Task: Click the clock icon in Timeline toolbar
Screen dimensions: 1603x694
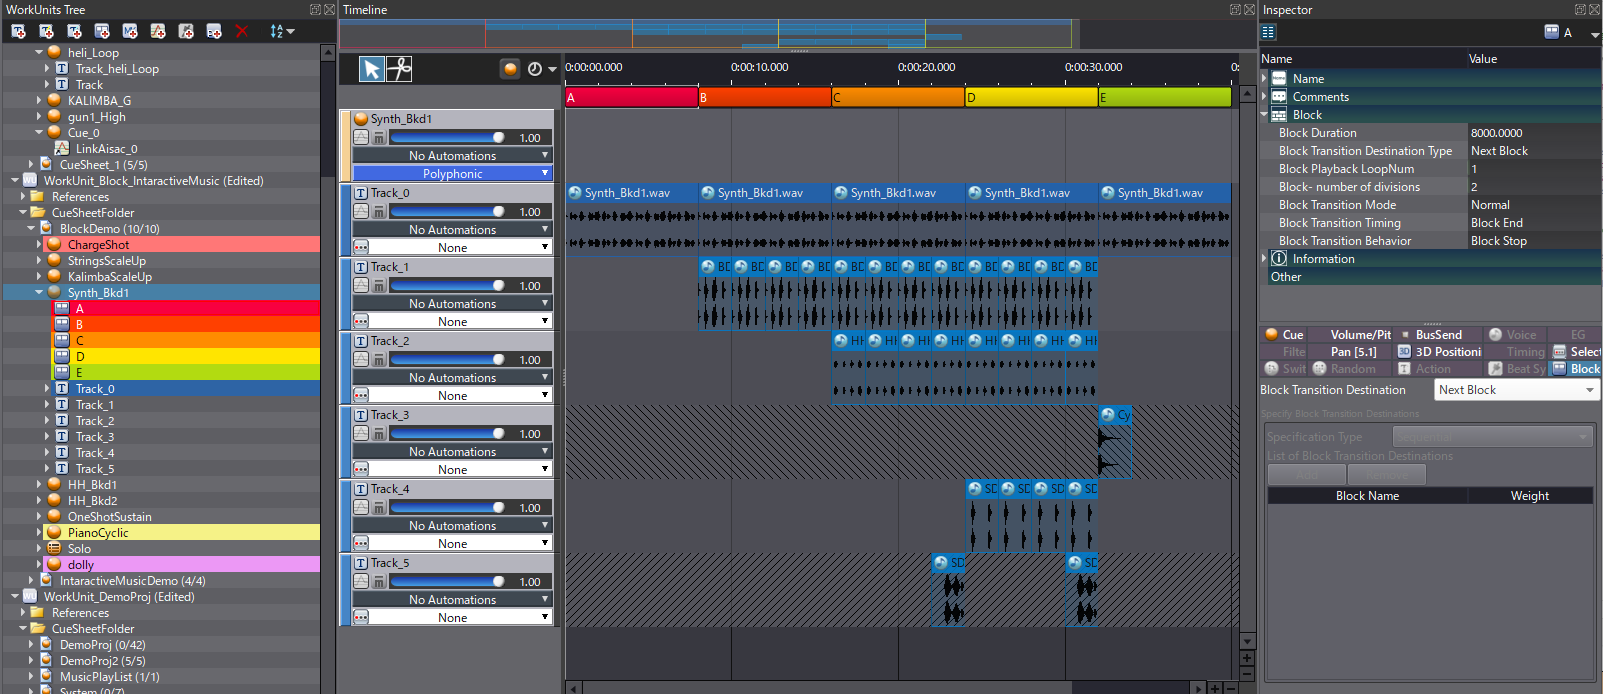Action: 535,69
